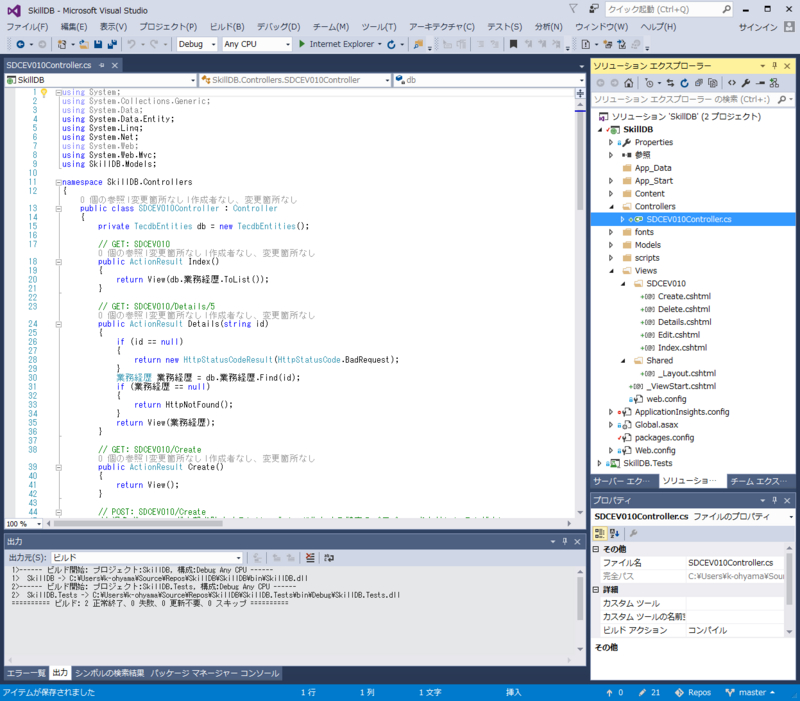Open the ビルド(B) menu
This screenshot has width=800, height=701.
pyautogui.click(x=227, y=27)
